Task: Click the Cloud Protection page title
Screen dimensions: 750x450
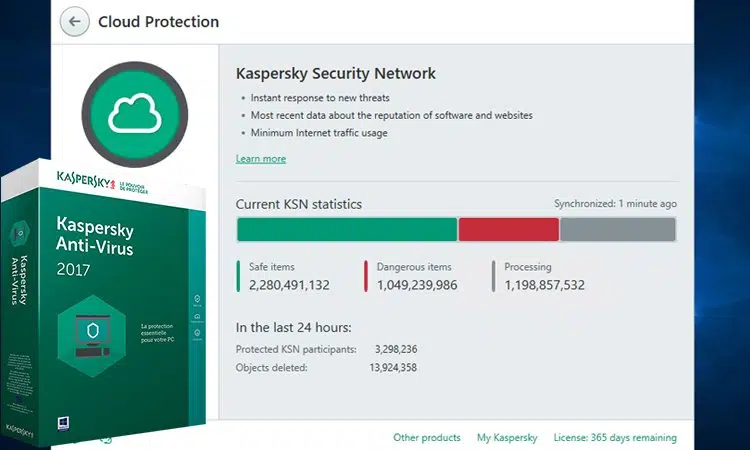Action: tap(158, 22)
